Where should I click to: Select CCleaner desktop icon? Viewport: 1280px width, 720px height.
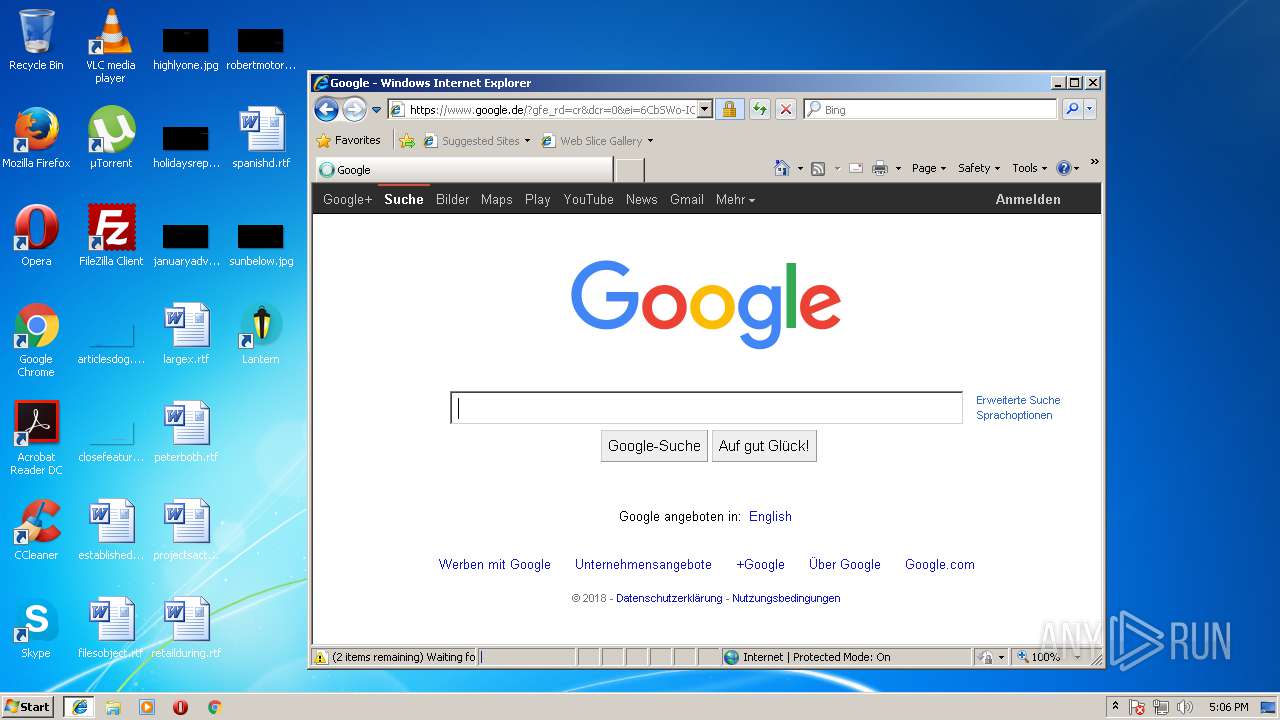tap(36, 530)
